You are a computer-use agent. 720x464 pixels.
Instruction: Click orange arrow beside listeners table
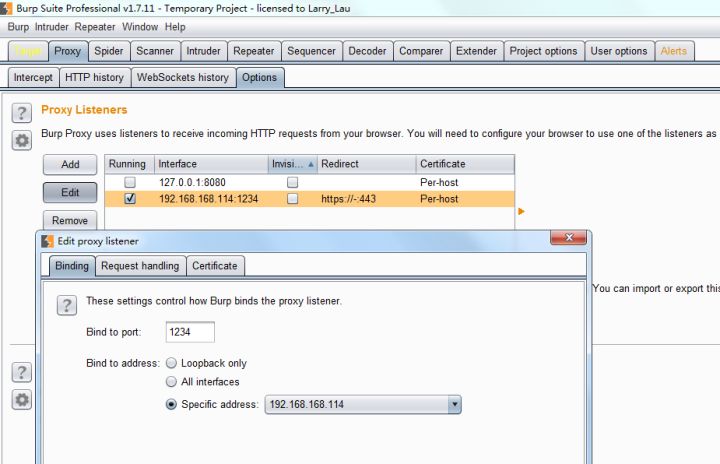(521, 211)
